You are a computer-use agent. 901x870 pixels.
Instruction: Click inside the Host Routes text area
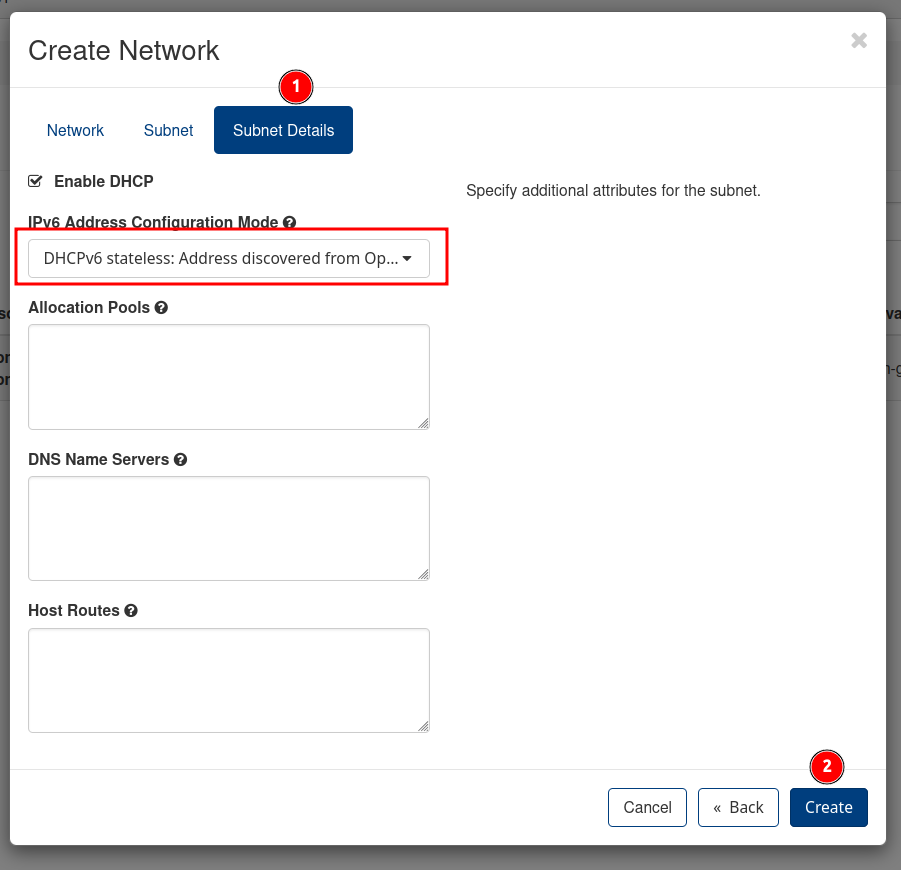click(228, 680)
